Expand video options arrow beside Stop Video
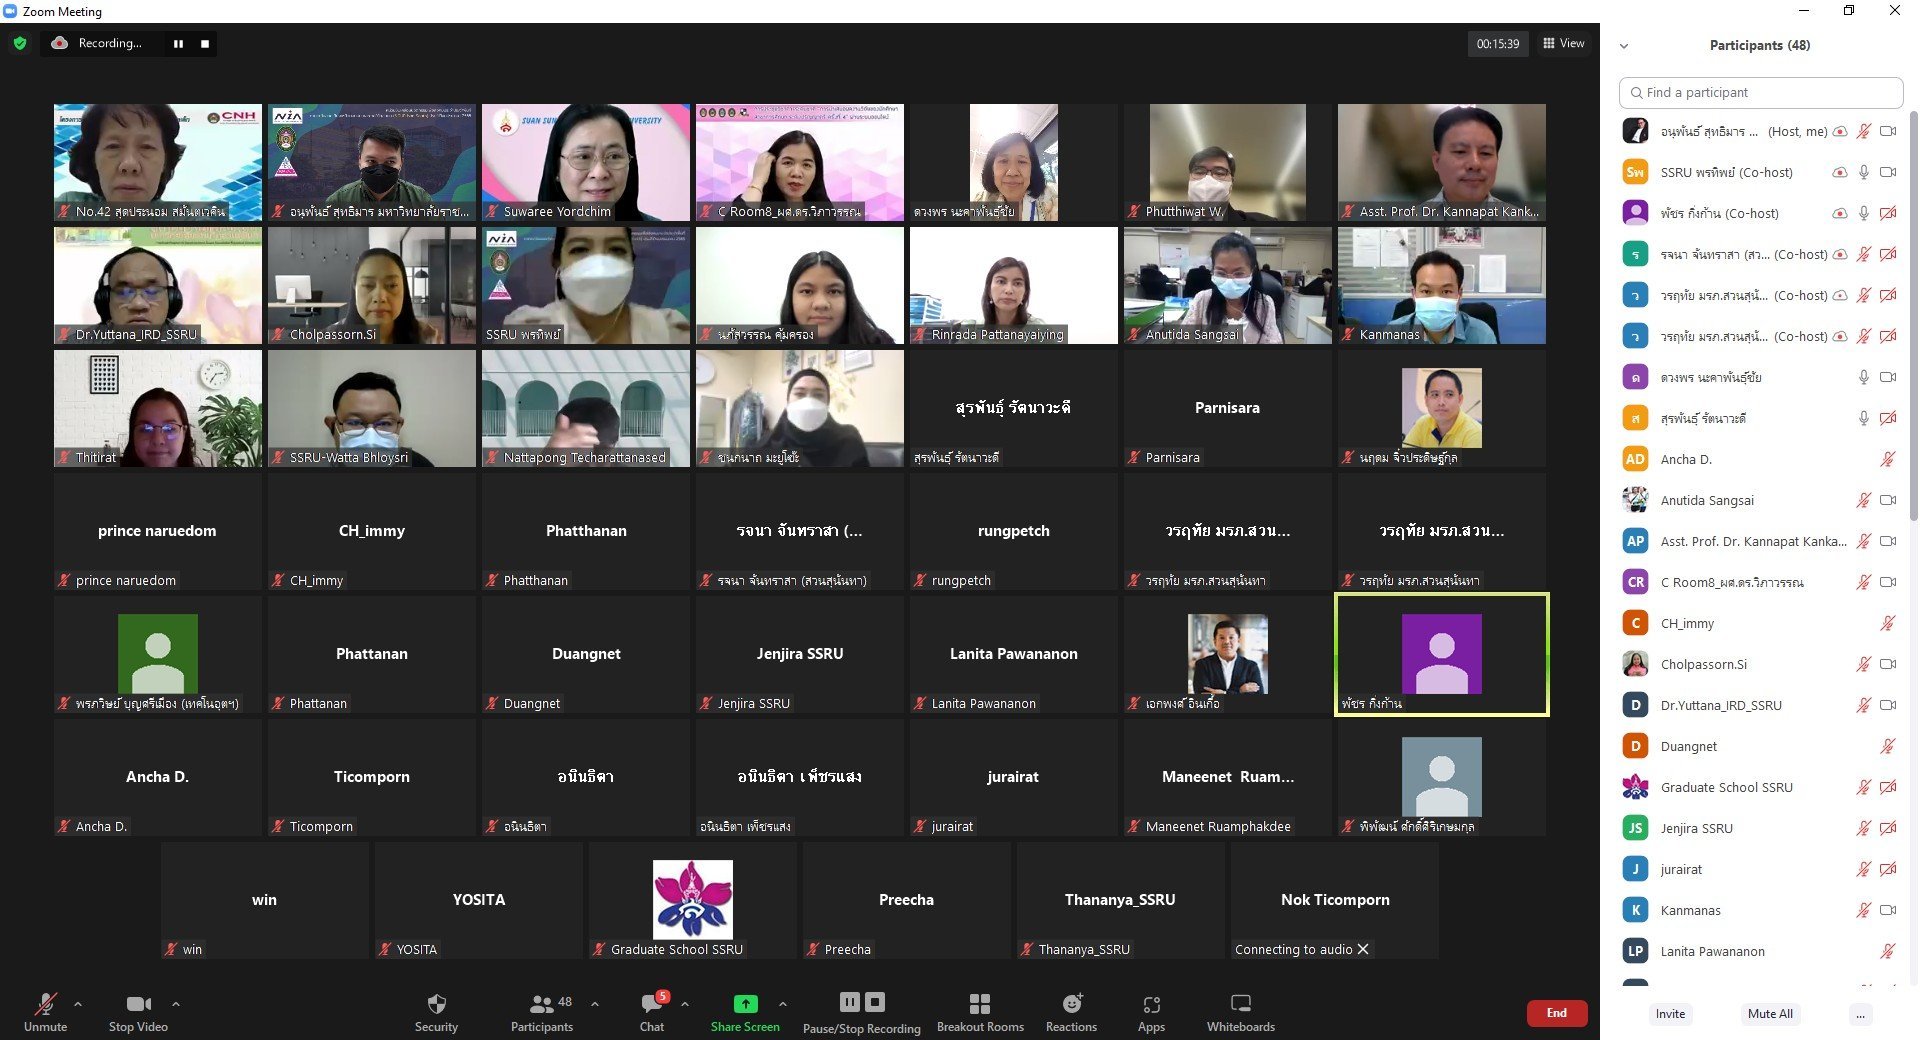This screenshot has width=1920, height=1040. coord(176,1003)
